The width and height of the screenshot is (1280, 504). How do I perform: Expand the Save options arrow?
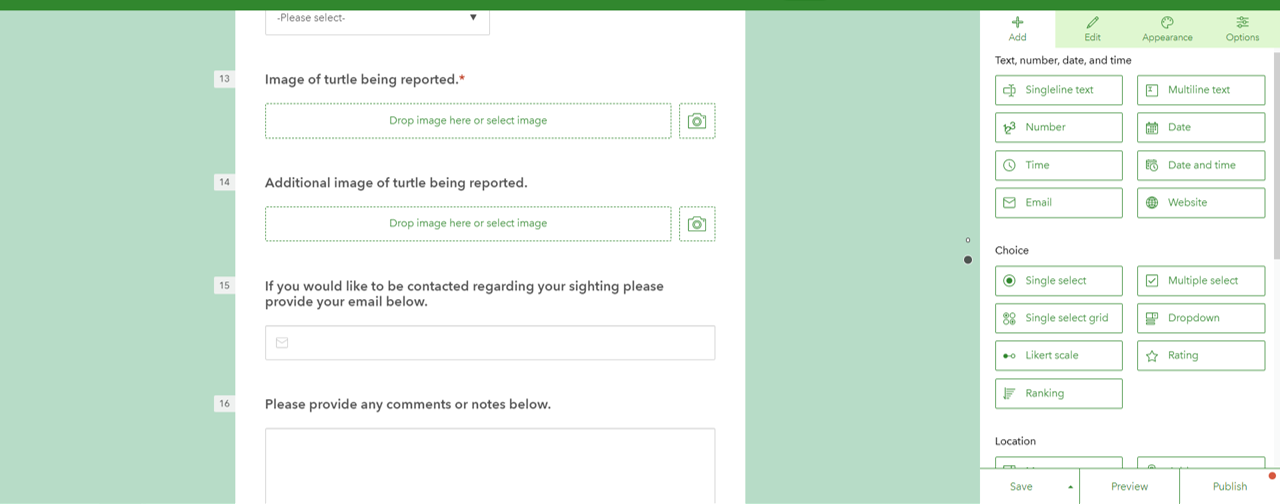pos(1070,487)
